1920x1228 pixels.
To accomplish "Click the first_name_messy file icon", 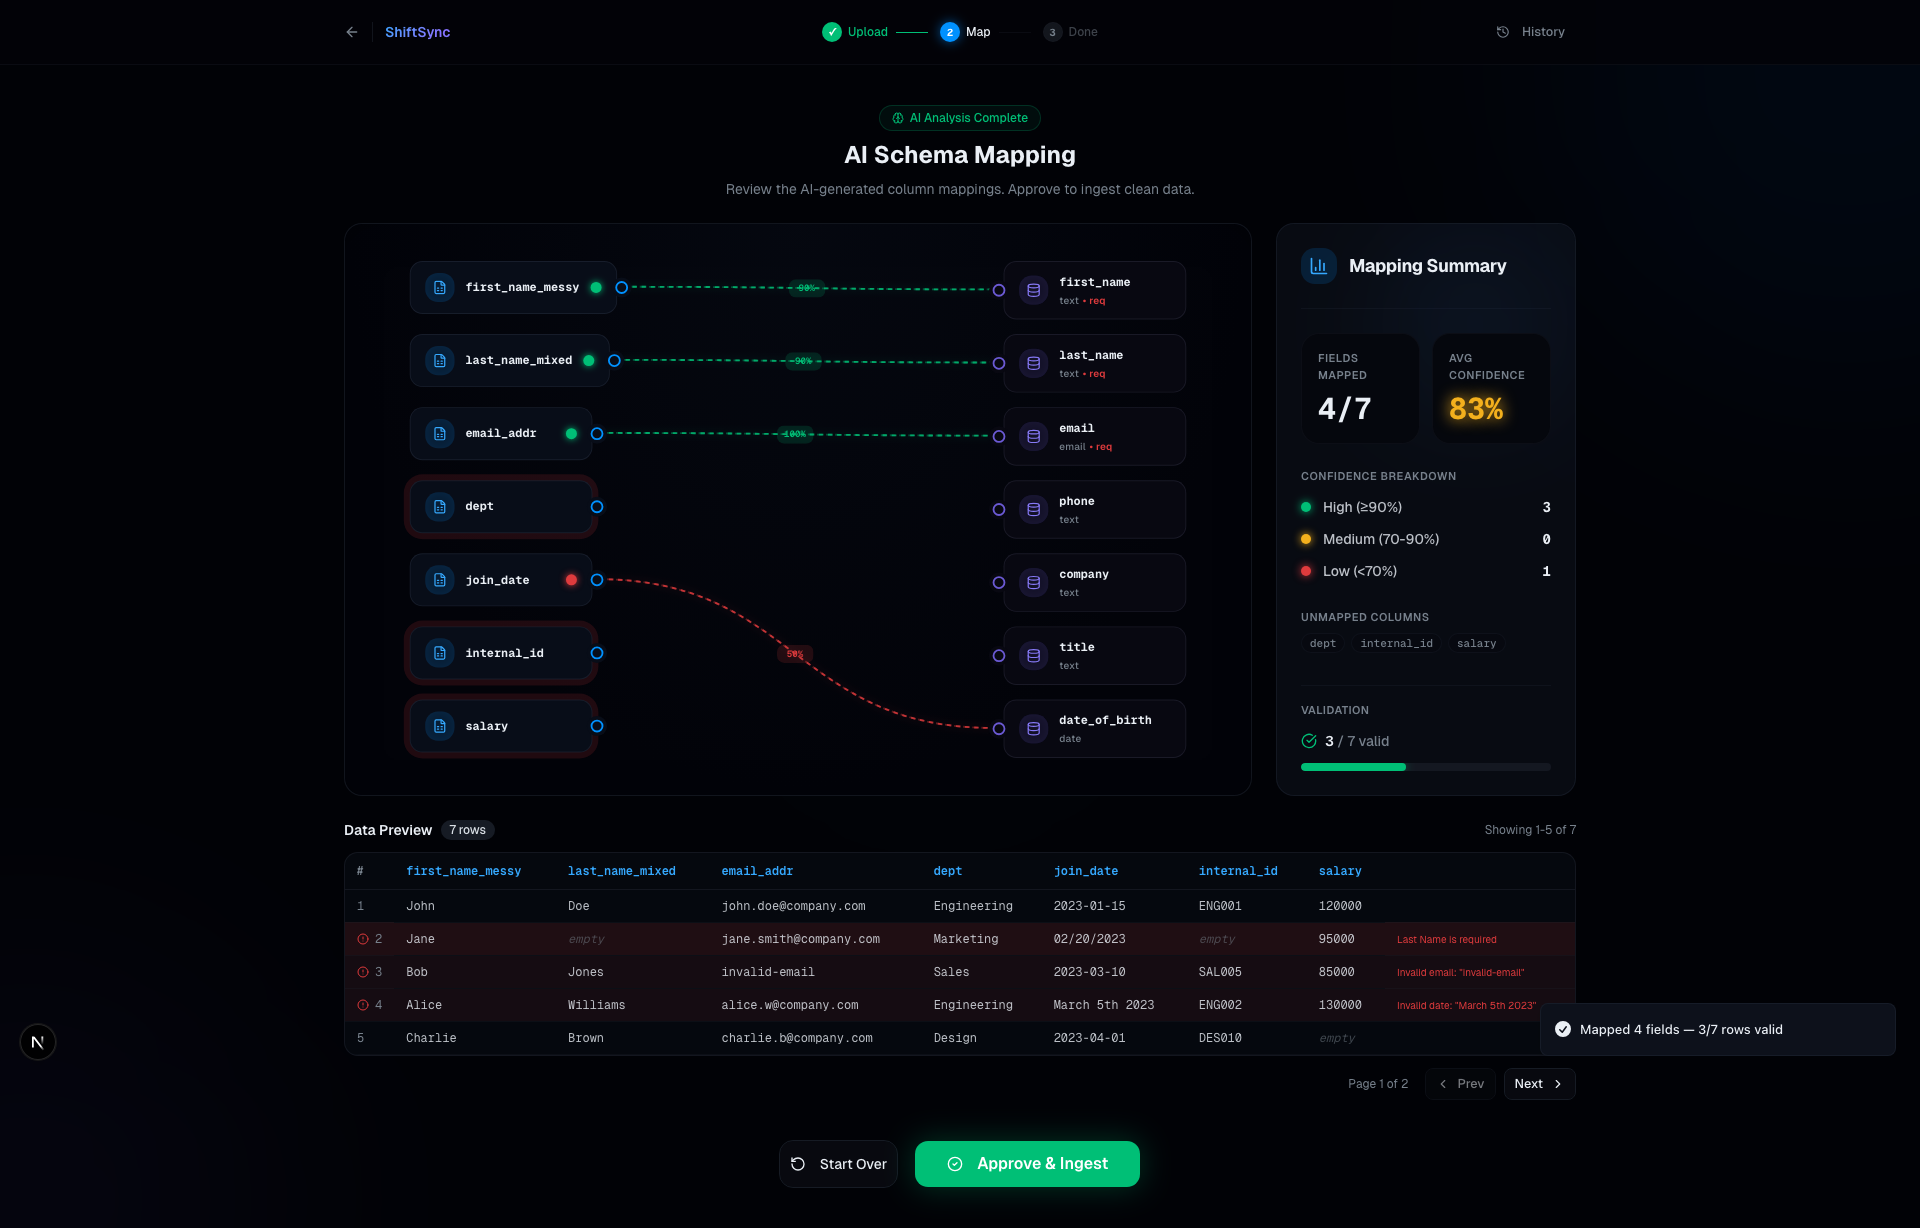I will coord(440,288).
